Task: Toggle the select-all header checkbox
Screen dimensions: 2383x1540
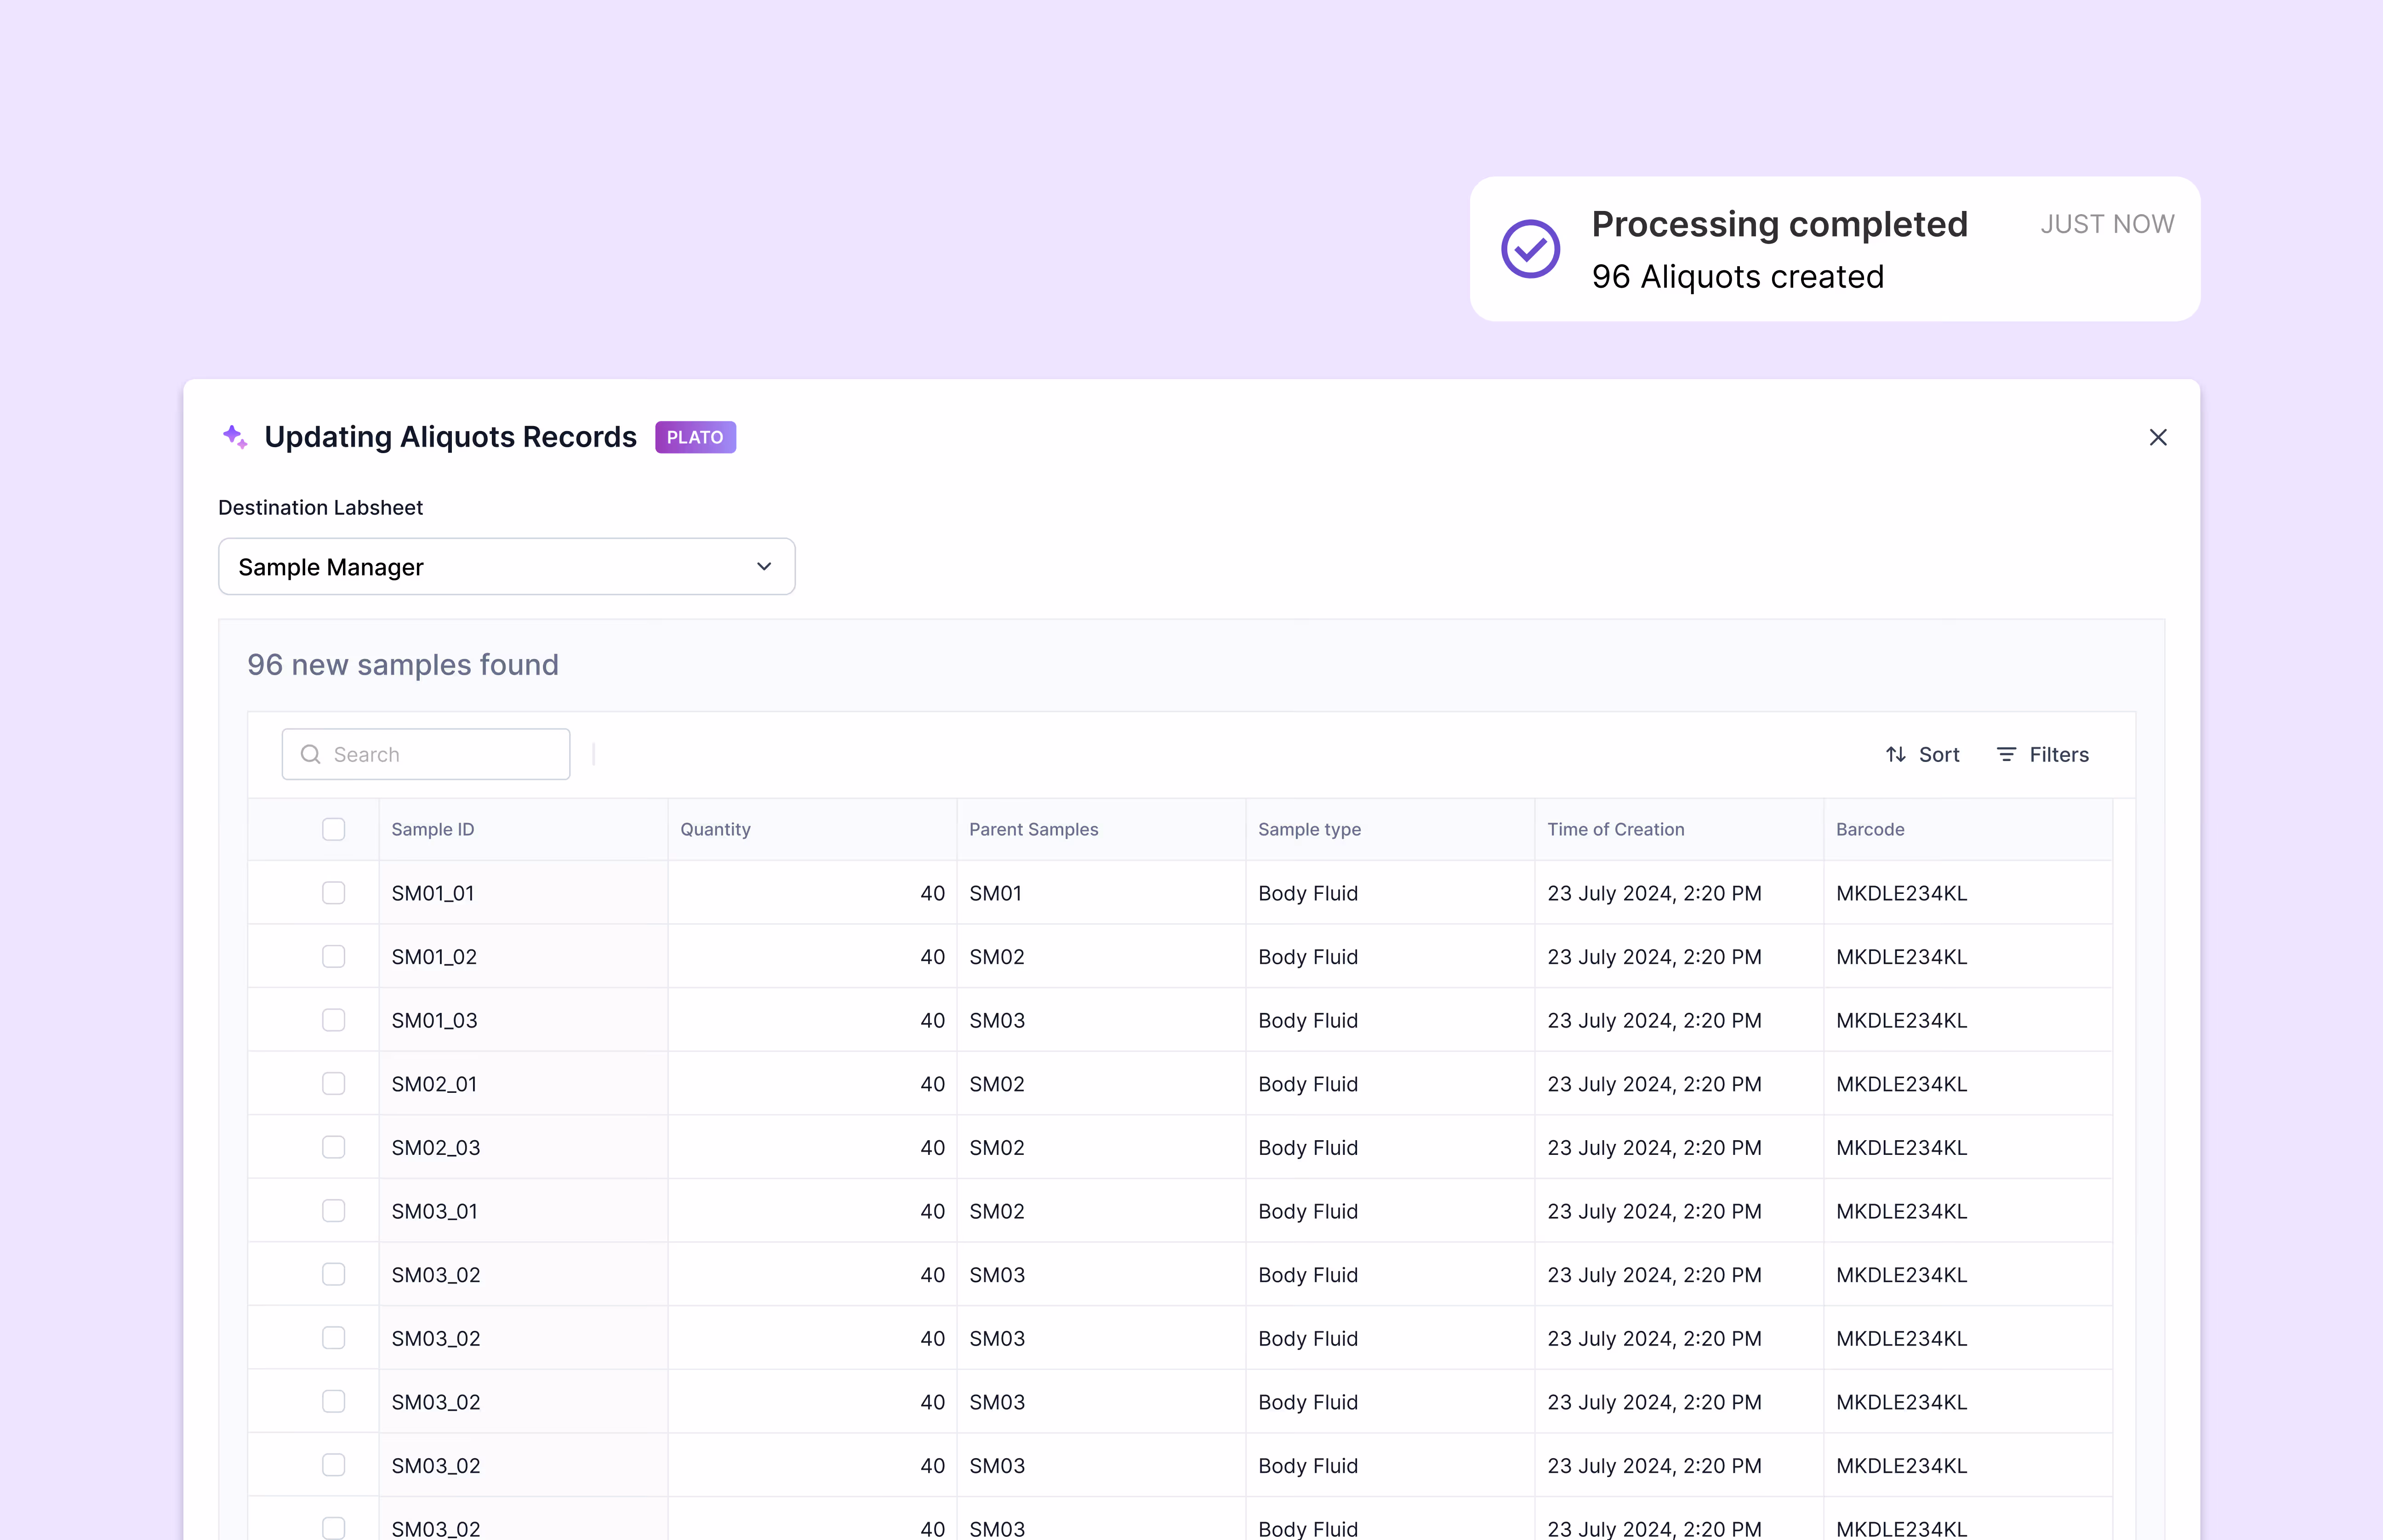Action: [x=333, y=829]
